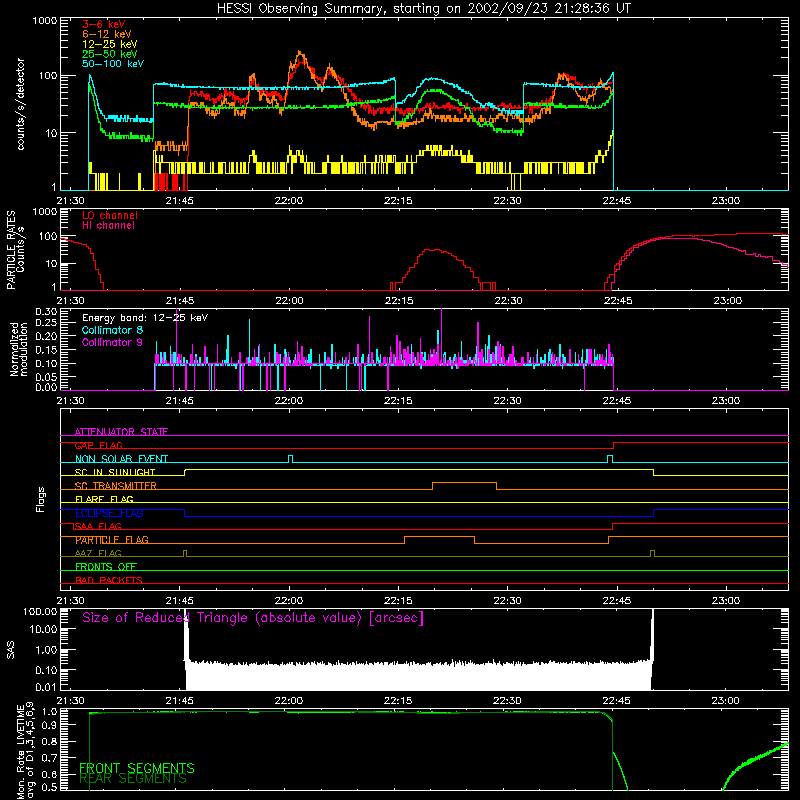800x800 pixels.
Task: Click the particle rate bump near 22:20
Action: (435, 250)
